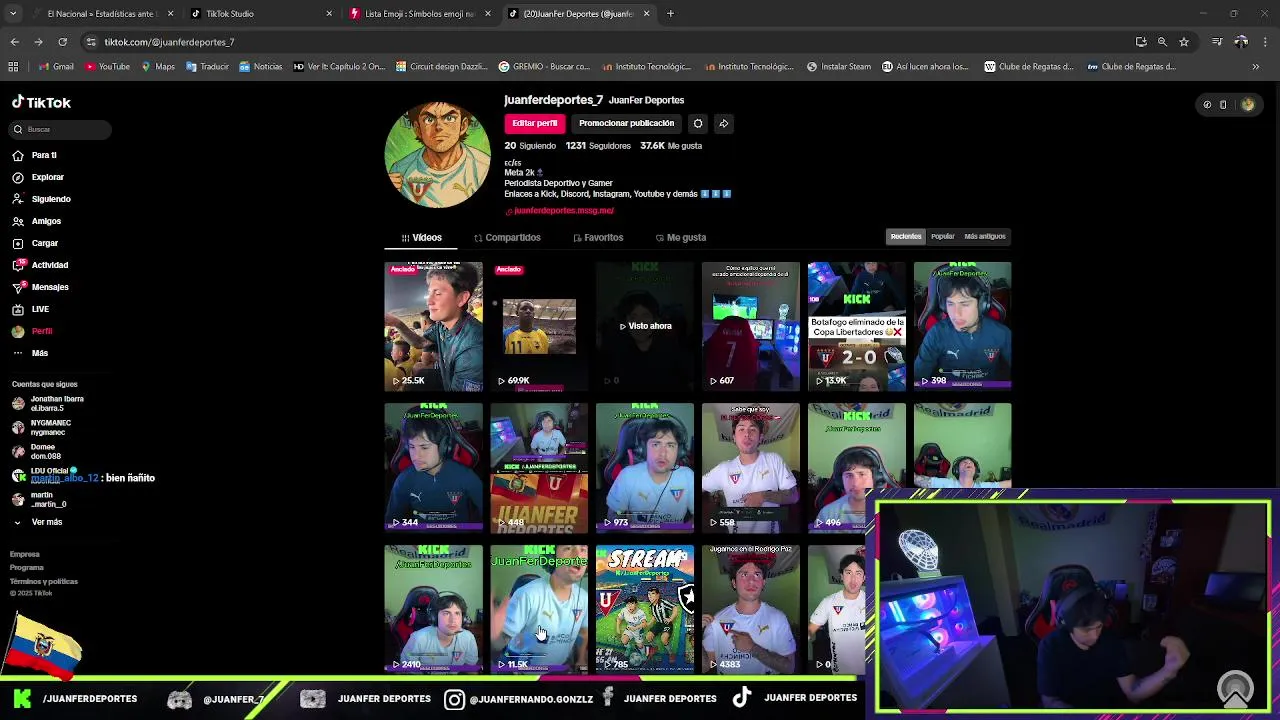1280x720 pixels.
Task: Open browser zoom magnifier icon
Action: pyautogui.click(x=1162, y=42)
